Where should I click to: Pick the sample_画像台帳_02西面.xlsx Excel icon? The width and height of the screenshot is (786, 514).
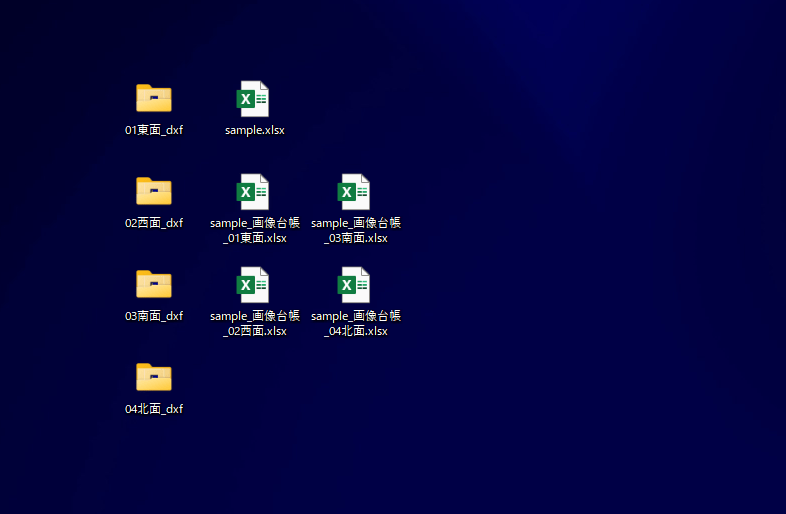pyautogui.click(x=254, y=285)
